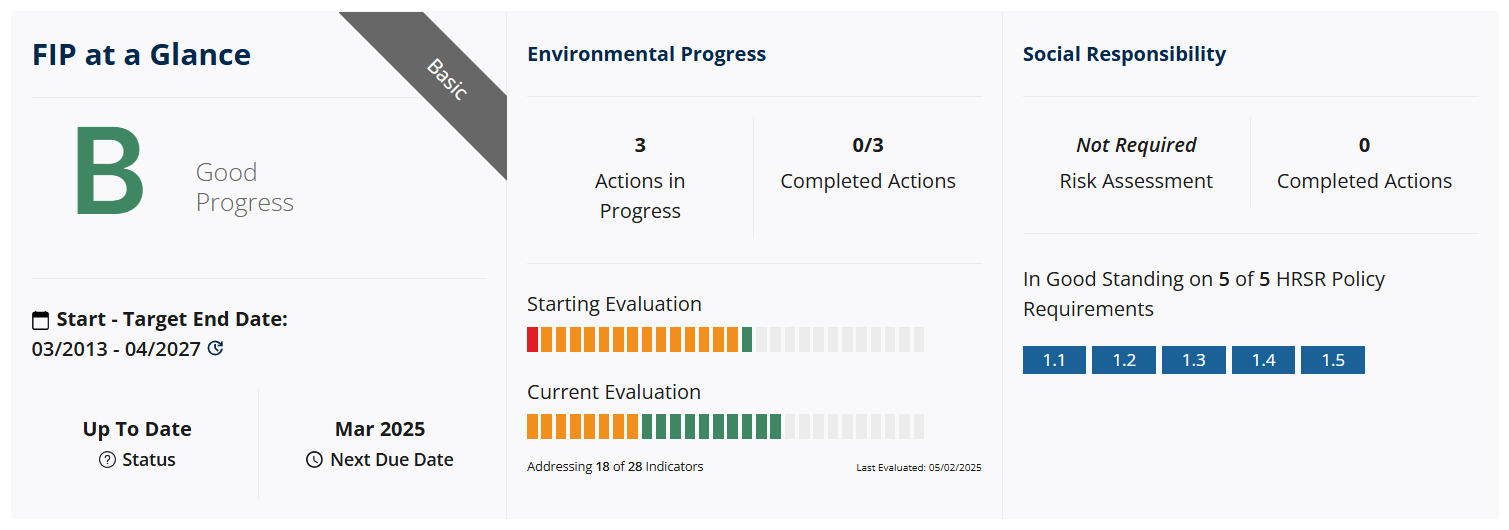
Task: Click the Social Responsibility heading
Action: tap(1124, 54)
